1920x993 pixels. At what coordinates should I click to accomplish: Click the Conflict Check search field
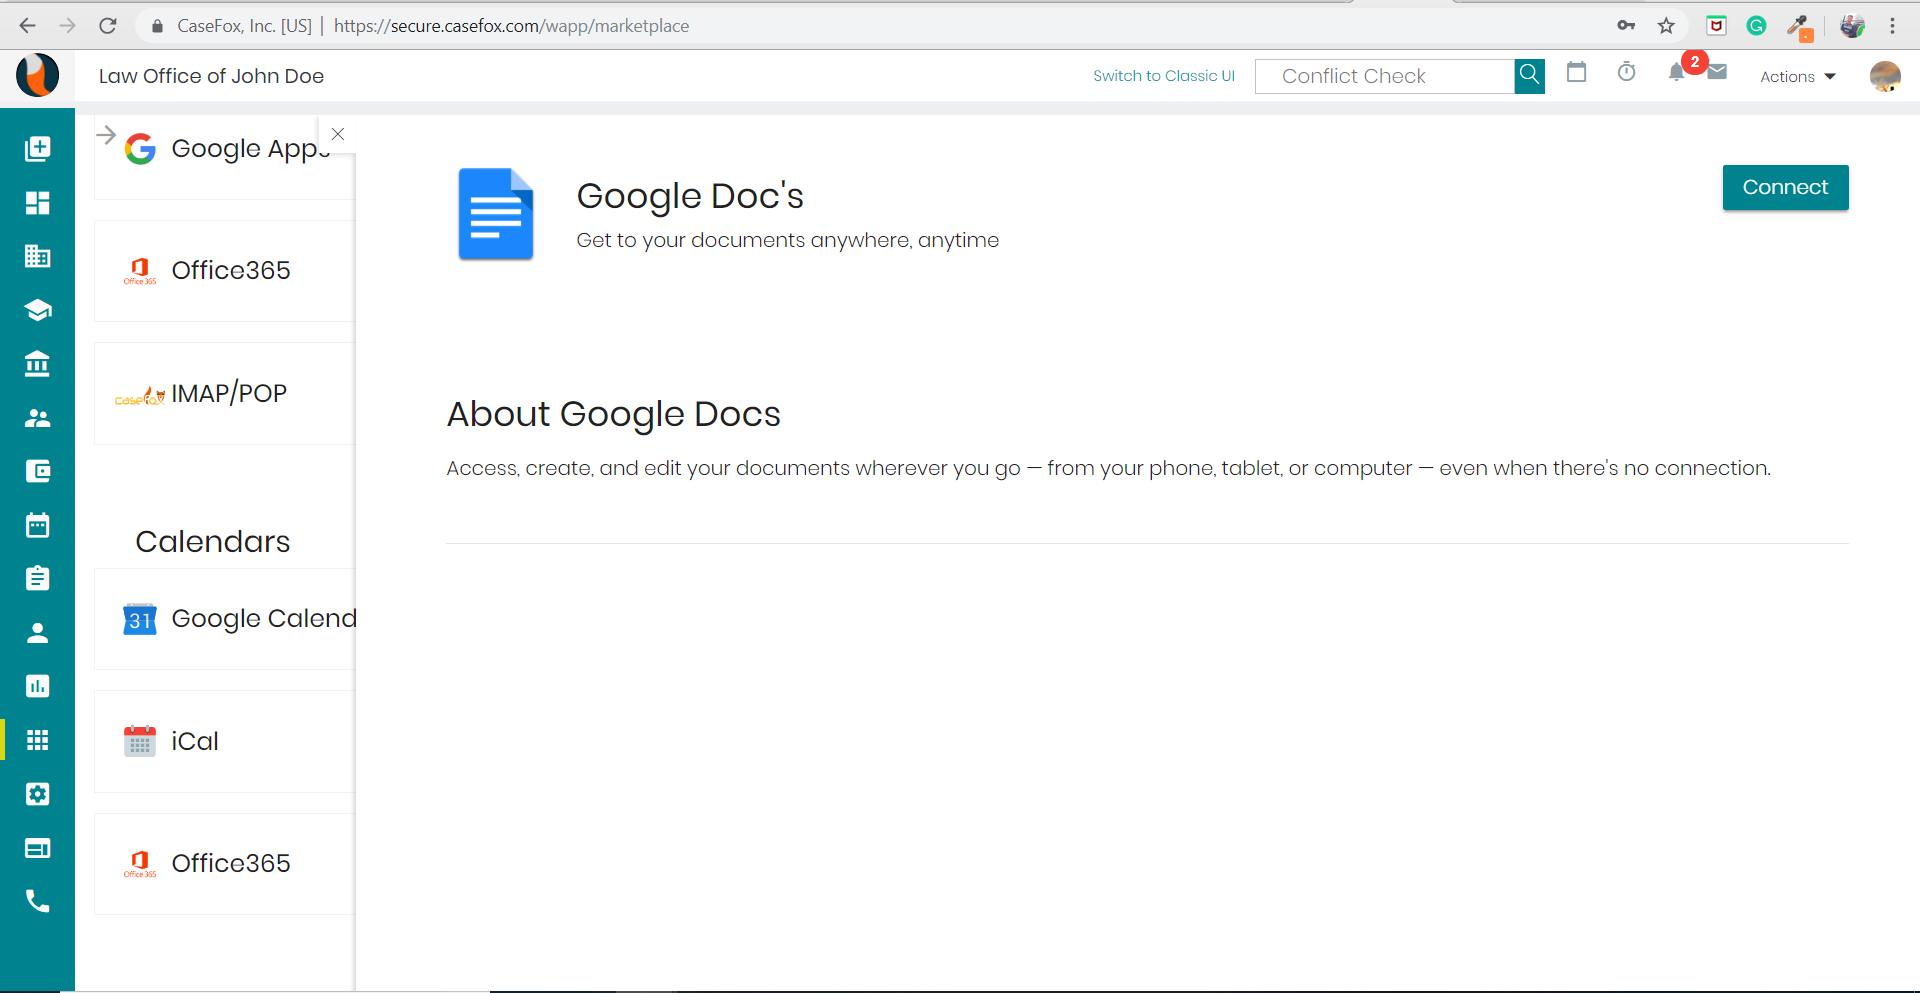[1385, 76]
